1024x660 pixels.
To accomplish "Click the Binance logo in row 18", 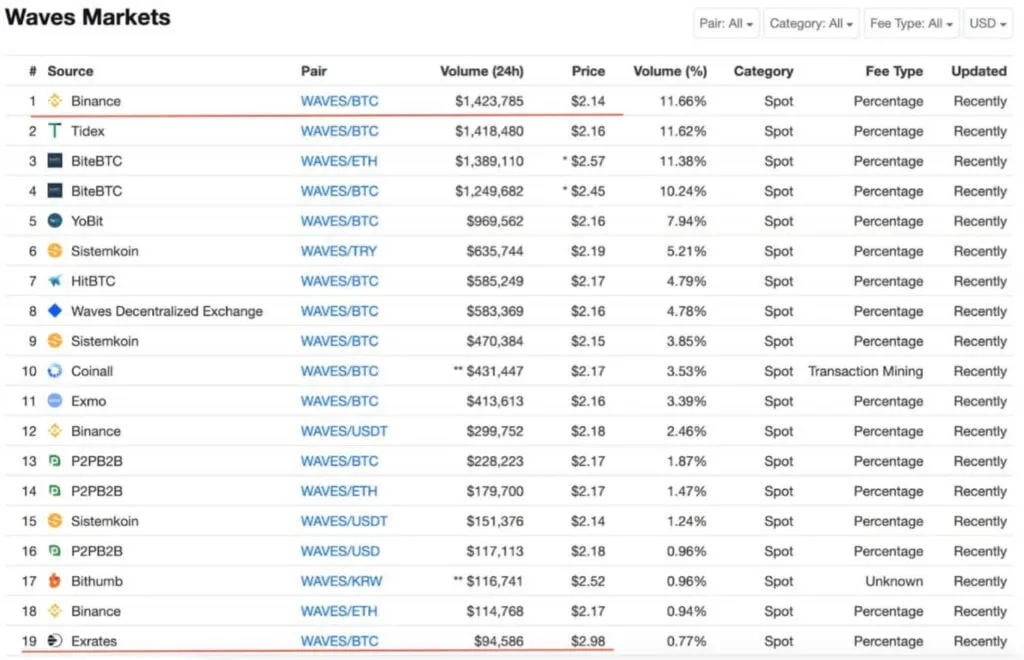I will click(x=55, y=611).
